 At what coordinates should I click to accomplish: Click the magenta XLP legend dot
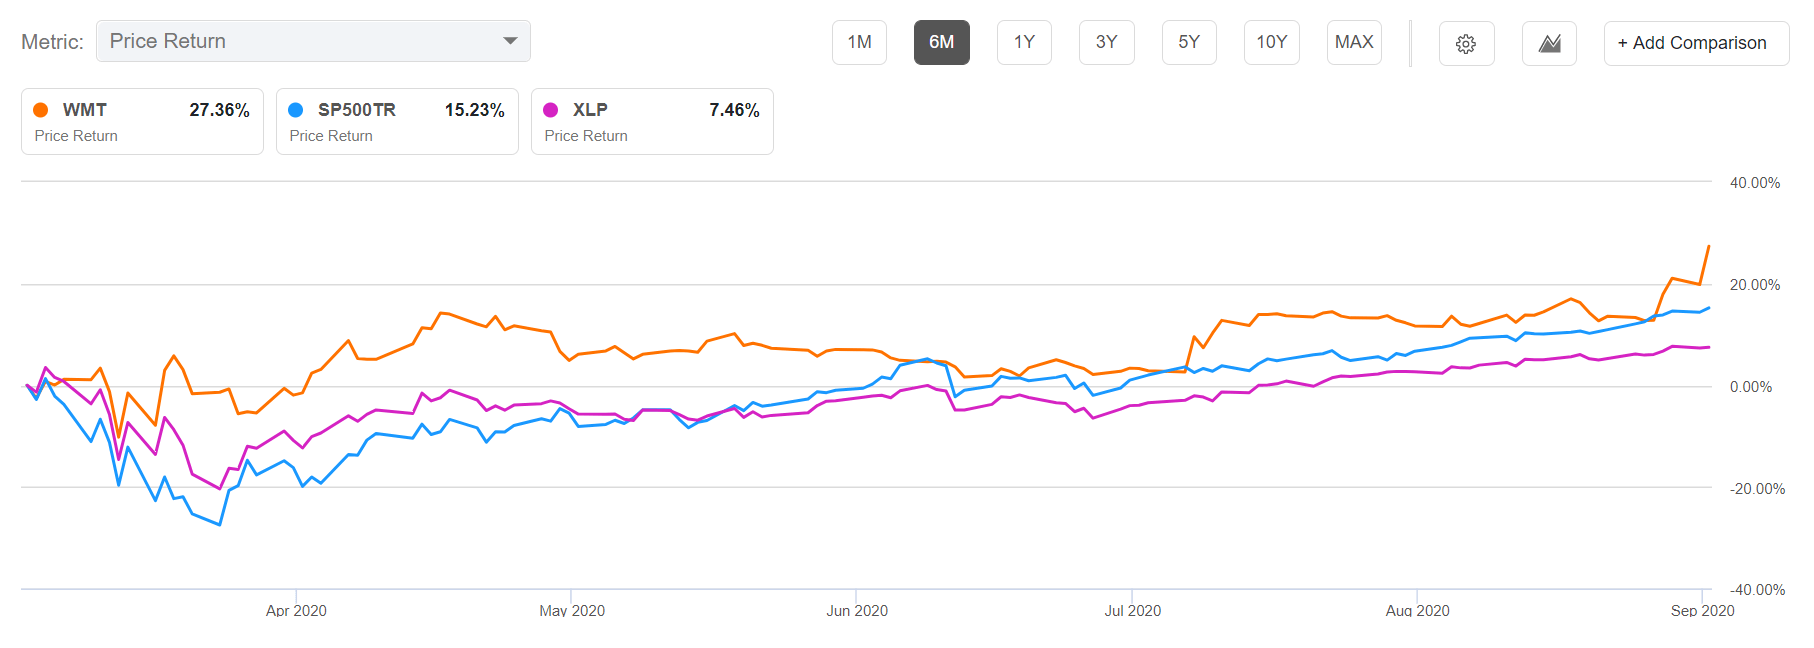point(551,110)
